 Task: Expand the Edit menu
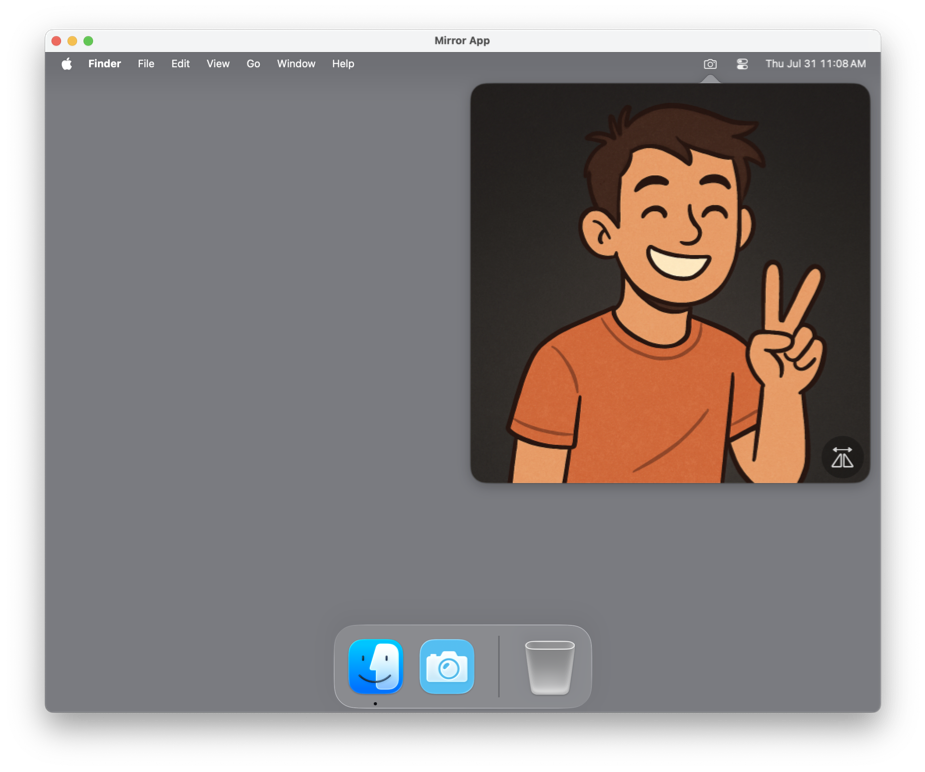tap(180, 64)
